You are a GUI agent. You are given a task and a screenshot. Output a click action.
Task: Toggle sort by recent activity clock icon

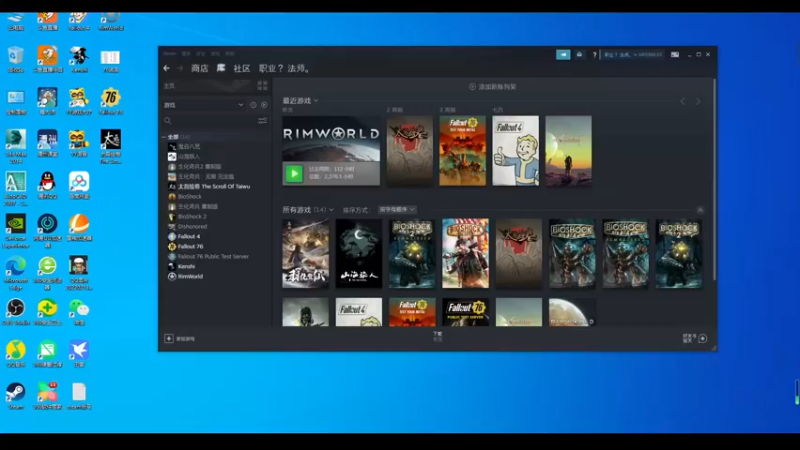tap(254, 105)
